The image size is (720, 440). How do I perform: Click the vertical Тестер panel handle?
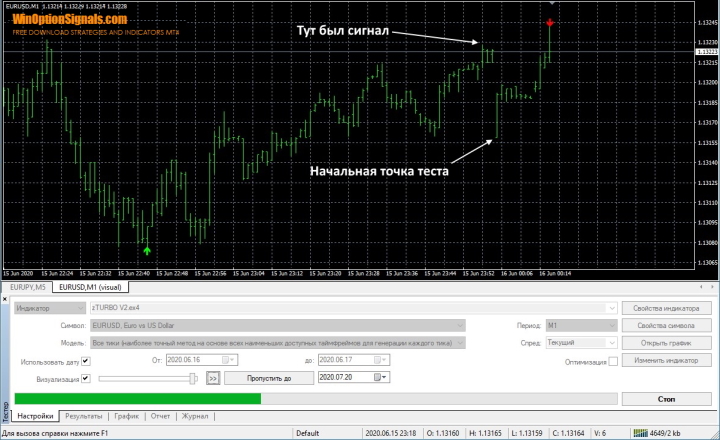(4, 412)
